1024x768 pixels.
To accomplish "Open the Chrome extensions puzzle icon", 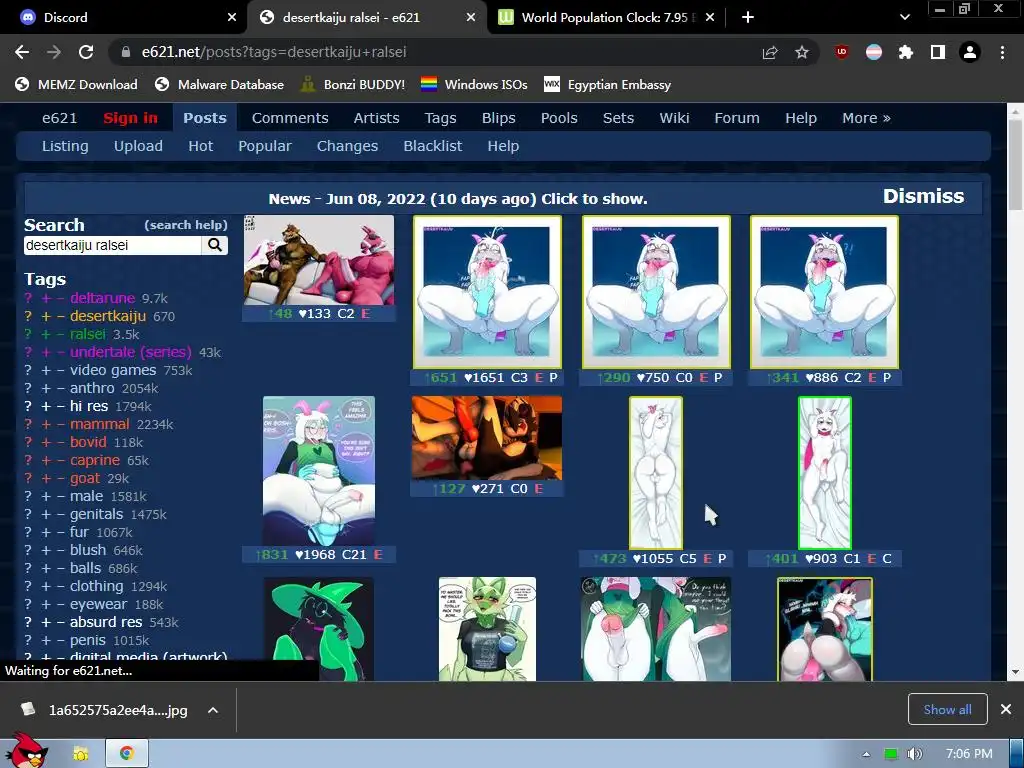I will 906,52.
